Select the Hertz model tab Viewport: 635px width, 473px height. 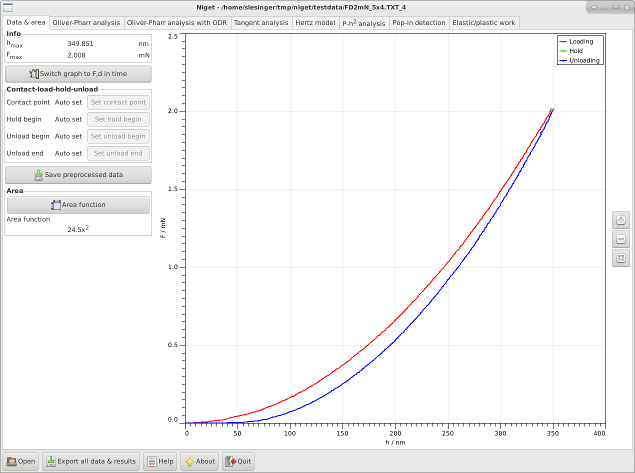pos(315,23)
